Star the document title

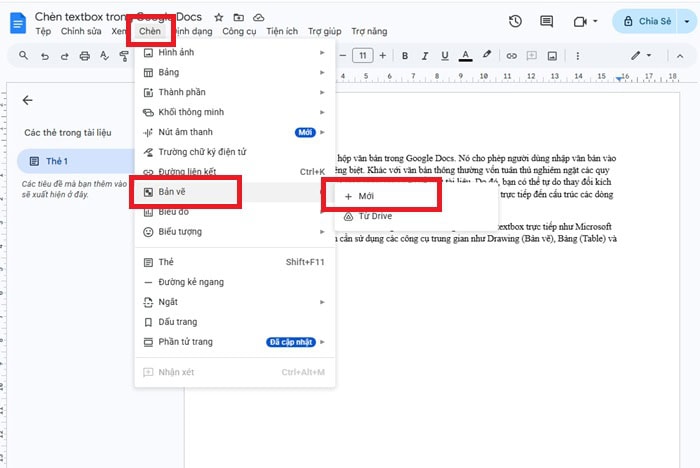click(219, 17)
